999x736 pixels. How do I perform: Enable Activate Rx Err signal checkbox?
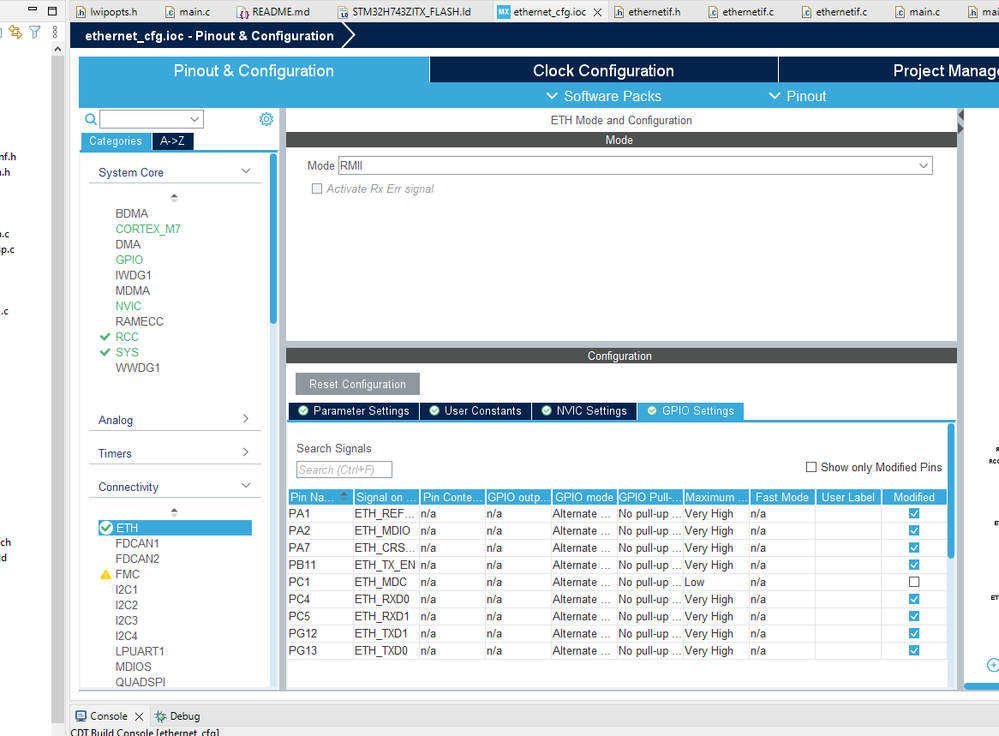coord(317,189)
